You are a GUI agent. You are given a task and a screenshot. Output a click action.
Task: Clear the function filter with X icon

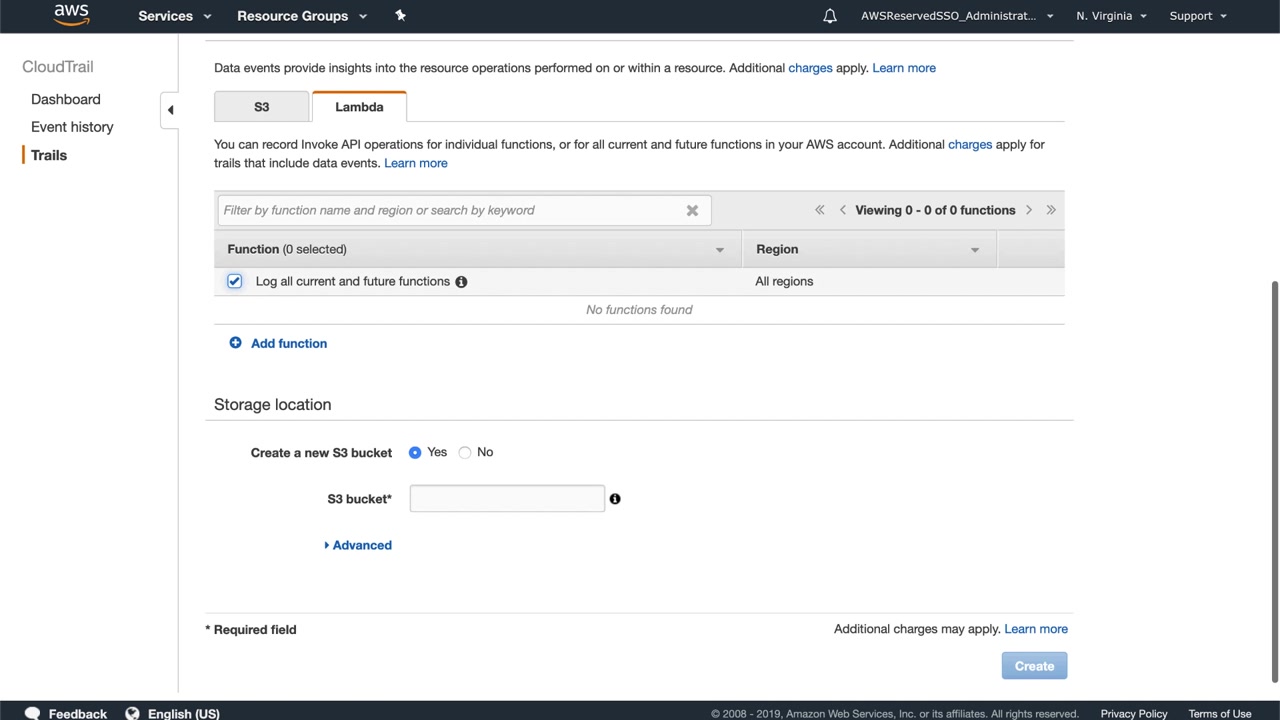point(692,210)
